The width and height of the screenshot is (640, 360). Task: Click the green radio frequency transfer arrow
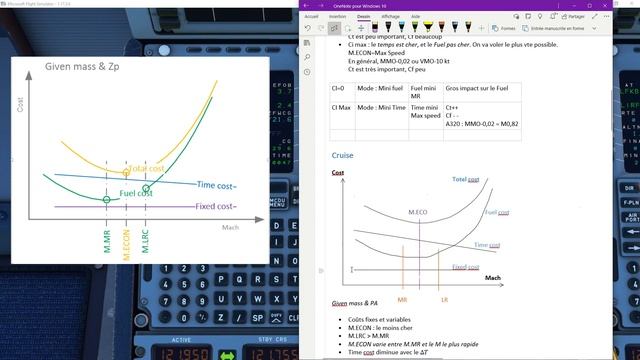[227, 356]
